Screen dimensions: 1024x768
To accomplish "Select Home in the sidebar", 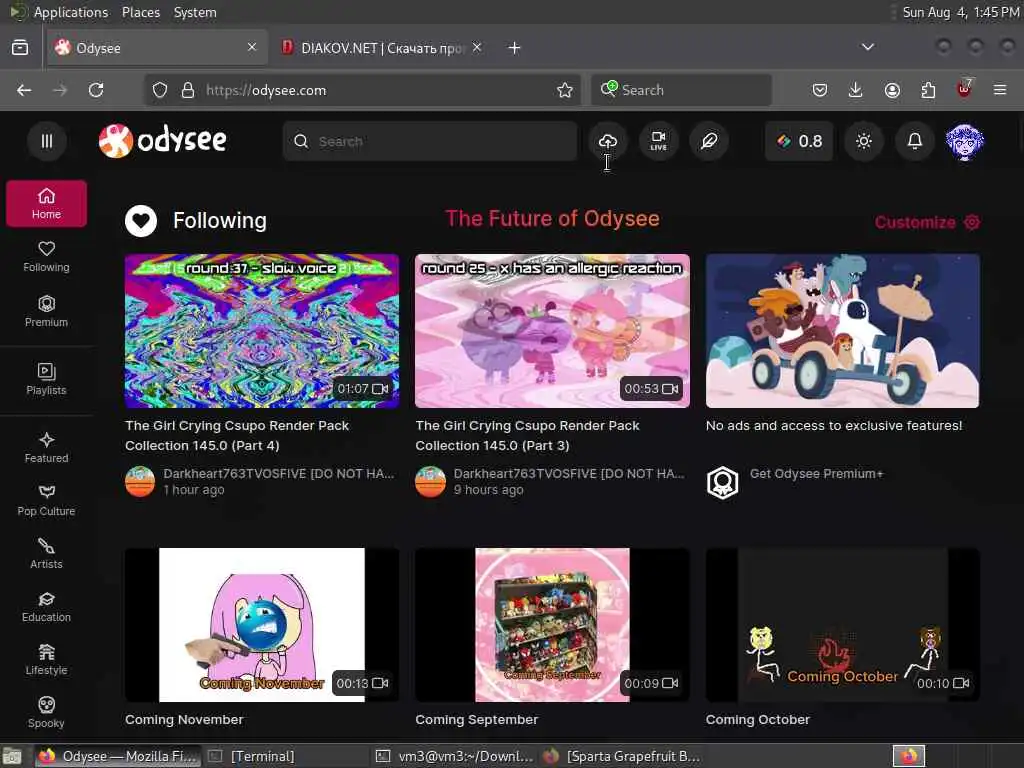I will point(46,204).
